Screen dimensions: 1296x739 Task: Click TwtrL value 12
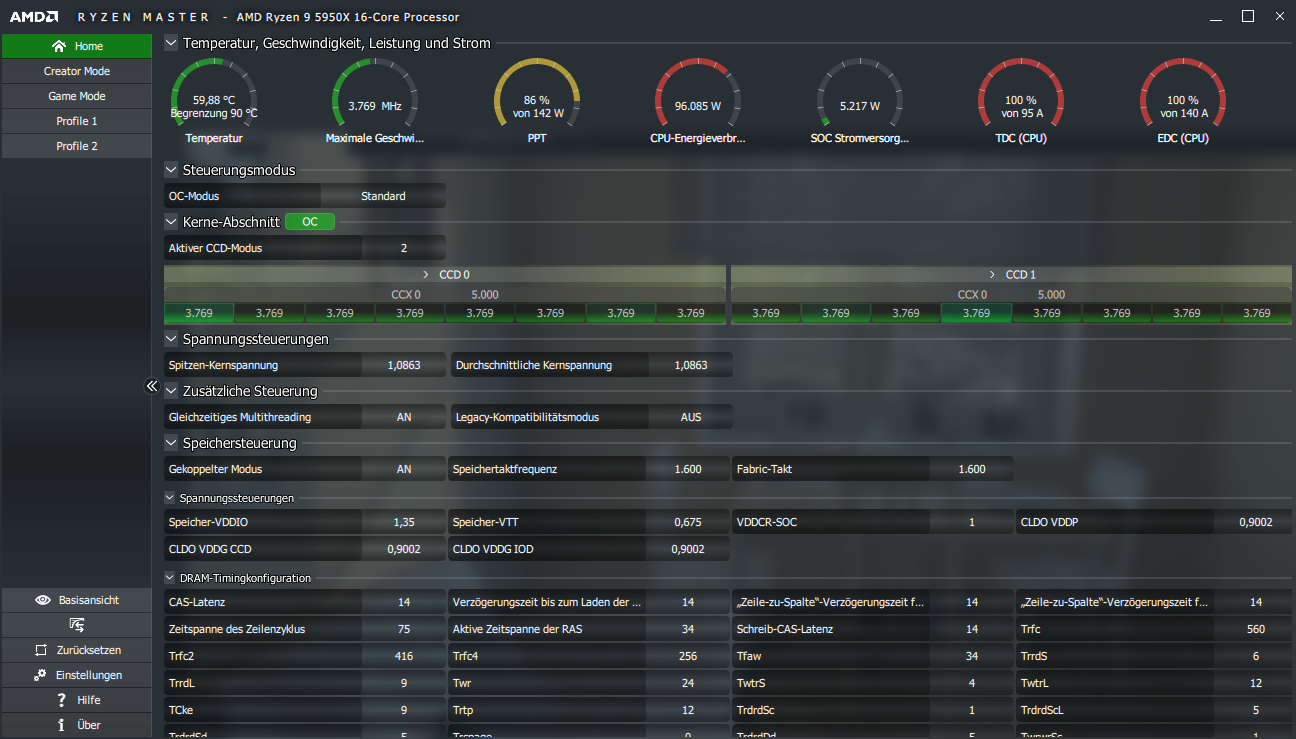[1256, 683]
